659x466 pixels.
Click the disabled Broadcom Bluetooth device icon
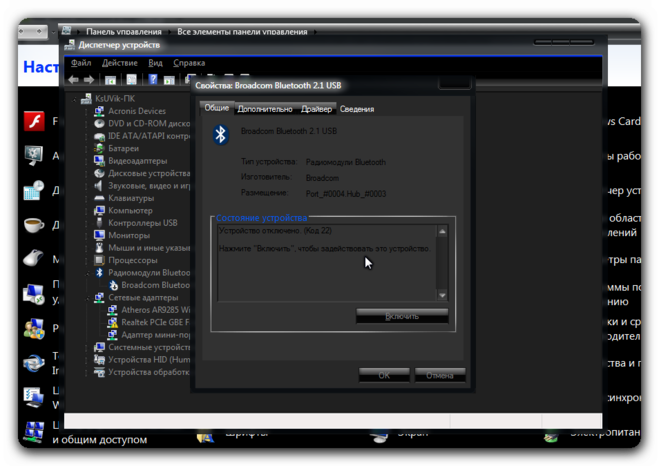pyautogui.click(x=113, y=285)
